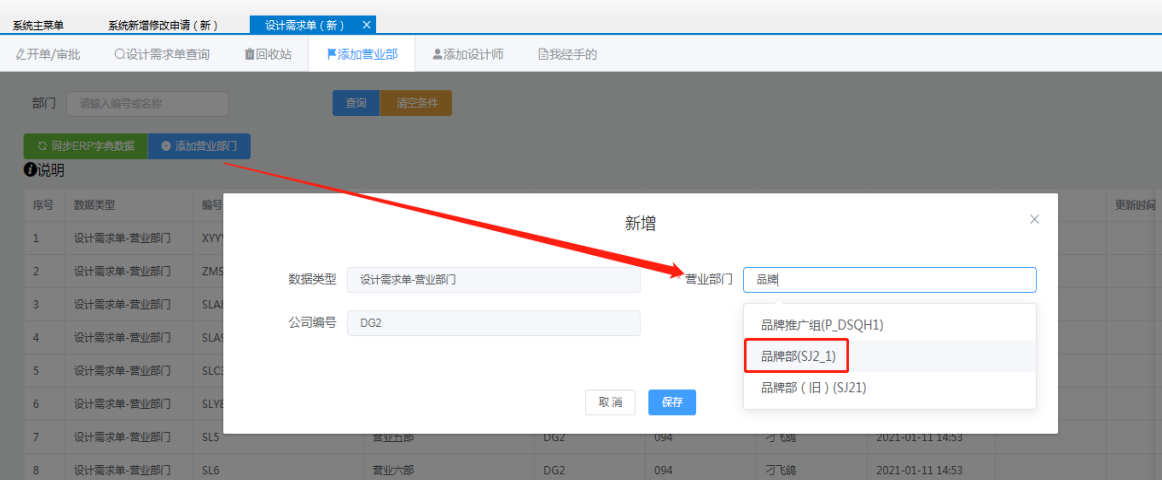Select row number 3 in the table
Image resolution: width=1162 pixels, height=480 pixels.
click(36, 304)
